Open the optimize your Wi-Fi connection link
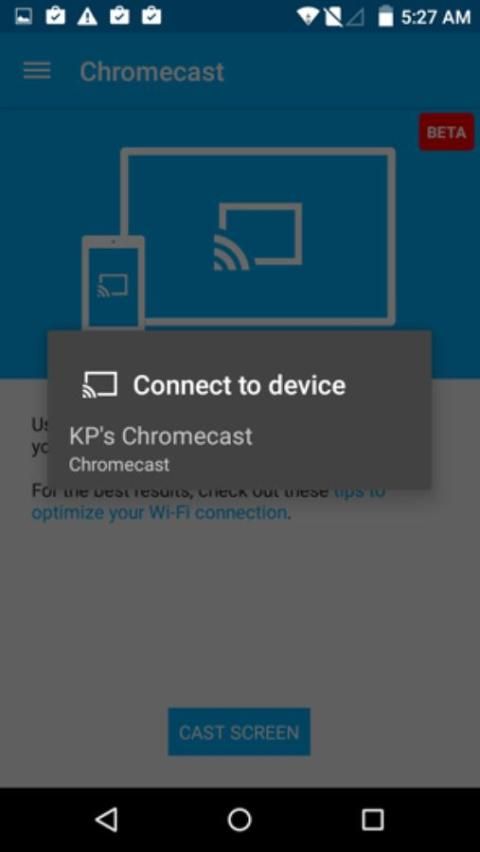This screenshot has height=852, width=480. (x=159, y=512)
